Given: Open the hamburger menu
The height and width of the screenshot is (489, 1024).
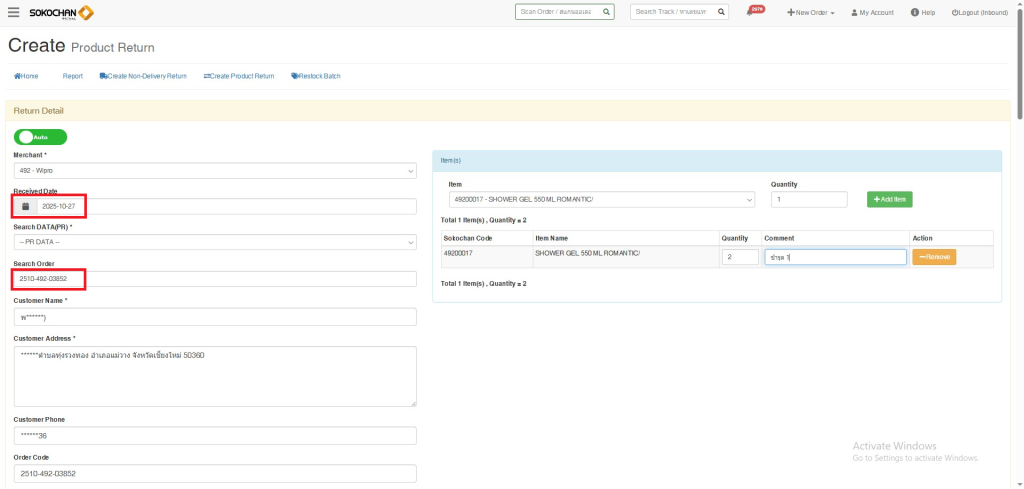Looking at the screenshot, I should (x=13, y=12).
